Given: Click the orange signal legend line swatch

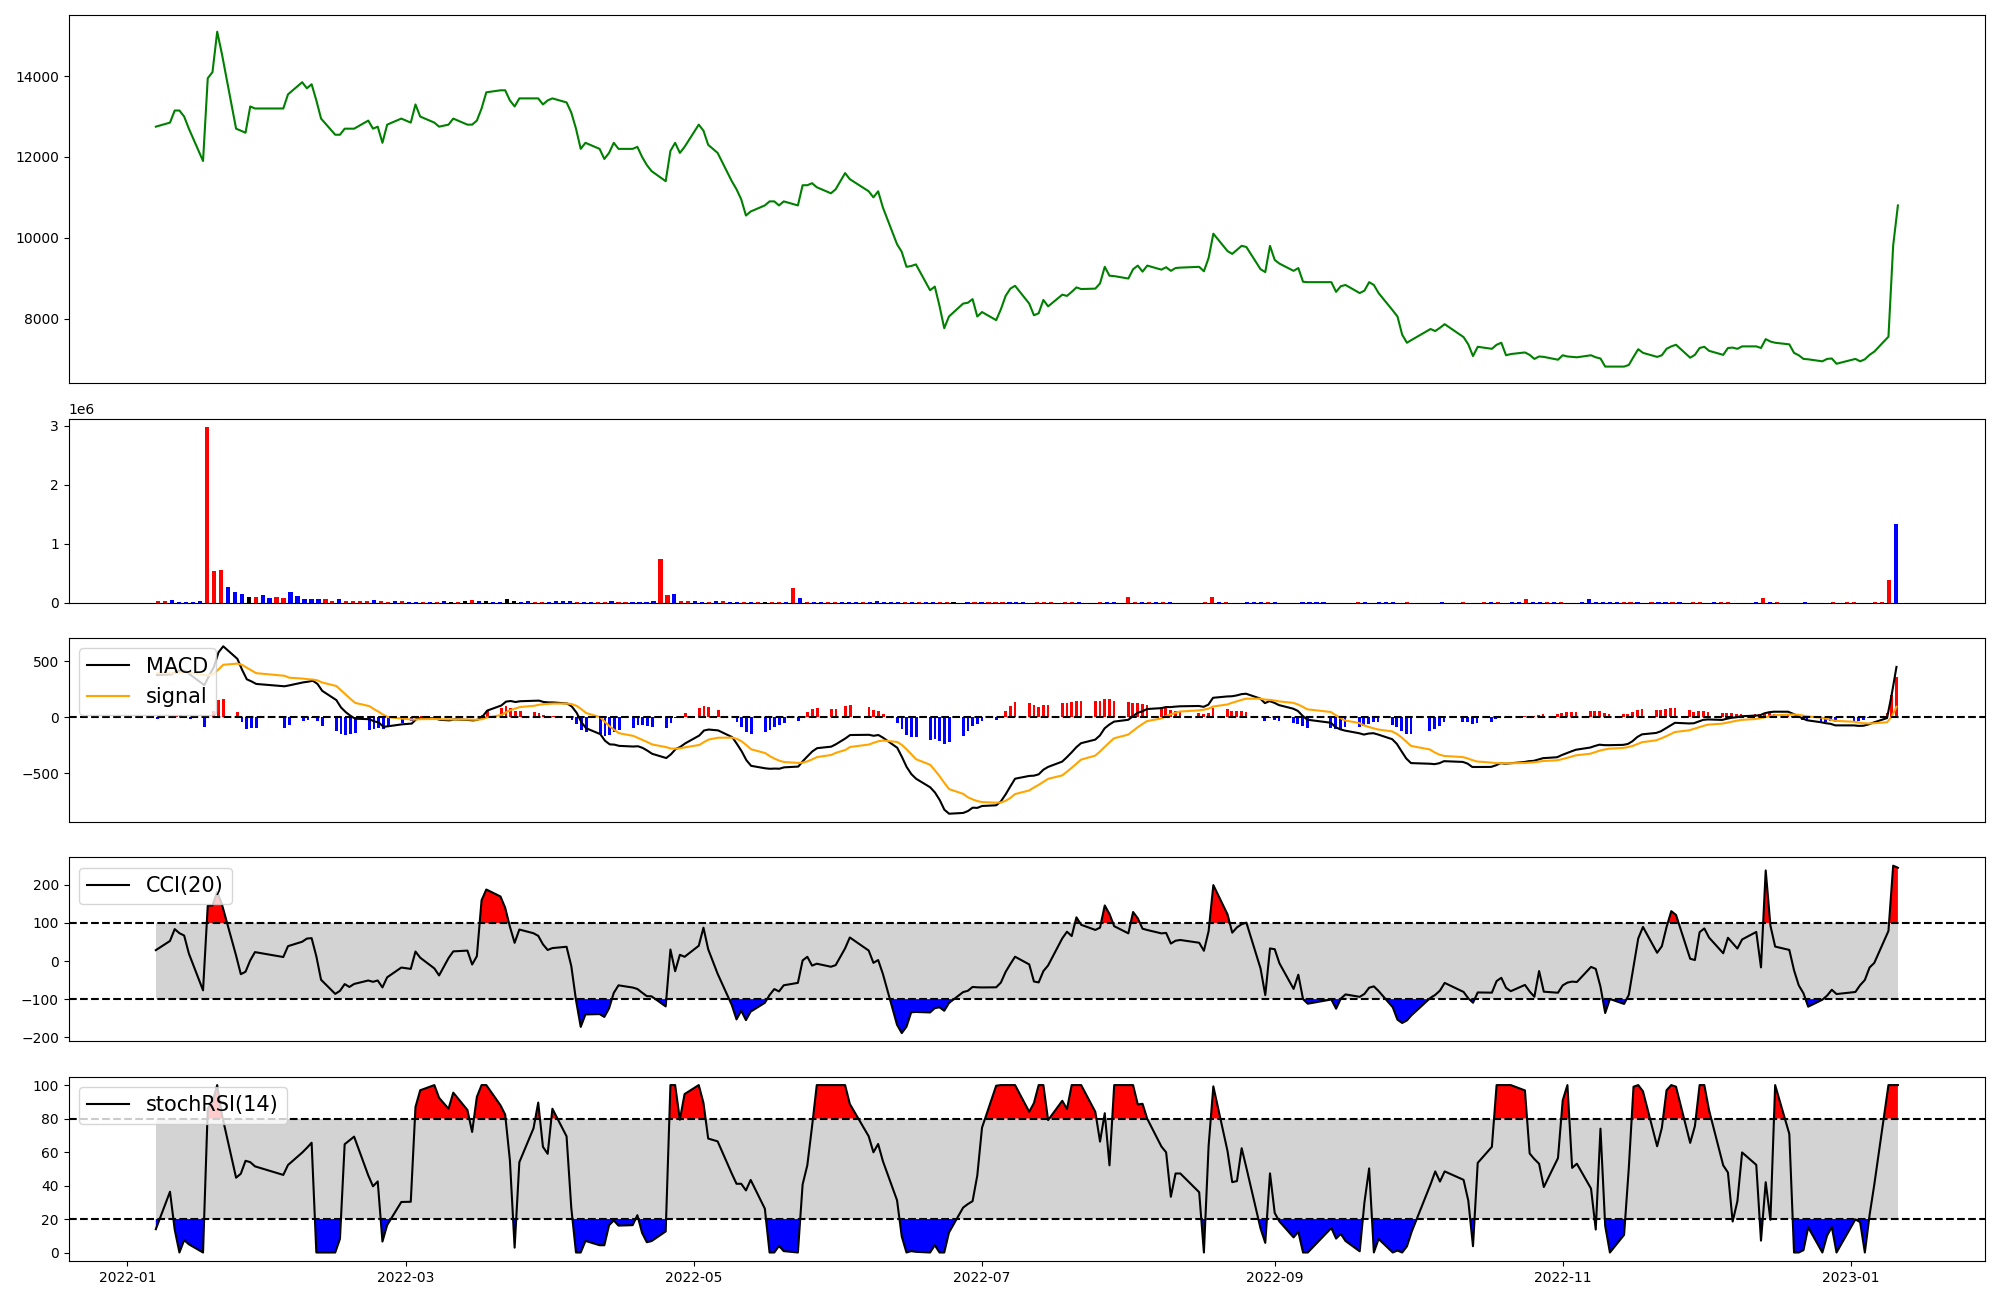Looking at the screenshot, I should (108, 696).
